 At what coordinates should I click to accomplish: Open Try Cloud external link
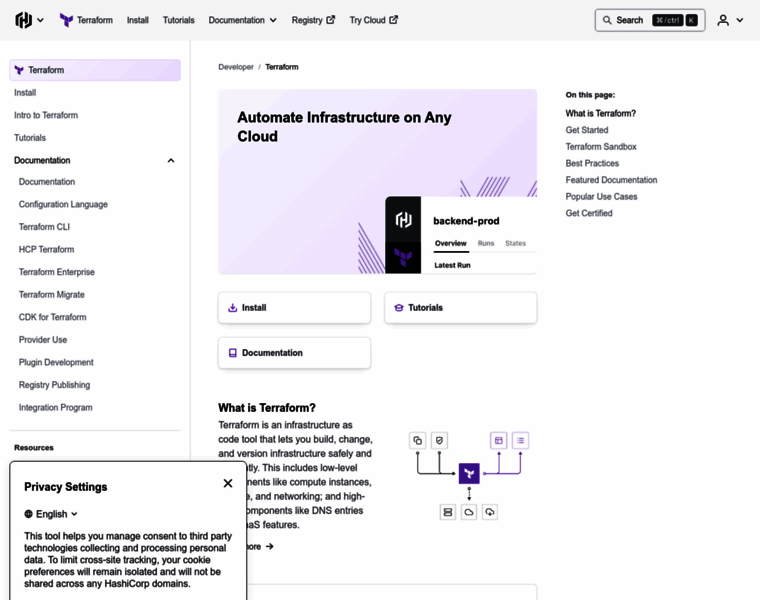click(373, 20)
